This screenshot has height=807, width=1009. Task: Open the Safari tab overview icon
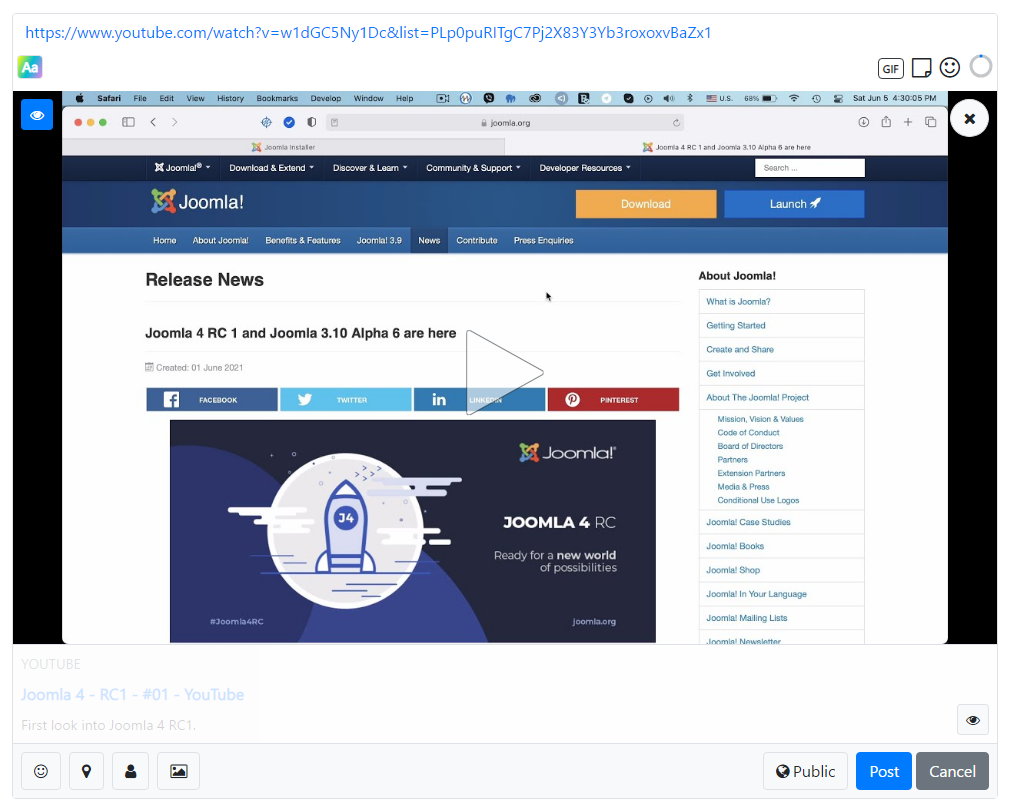930,122
